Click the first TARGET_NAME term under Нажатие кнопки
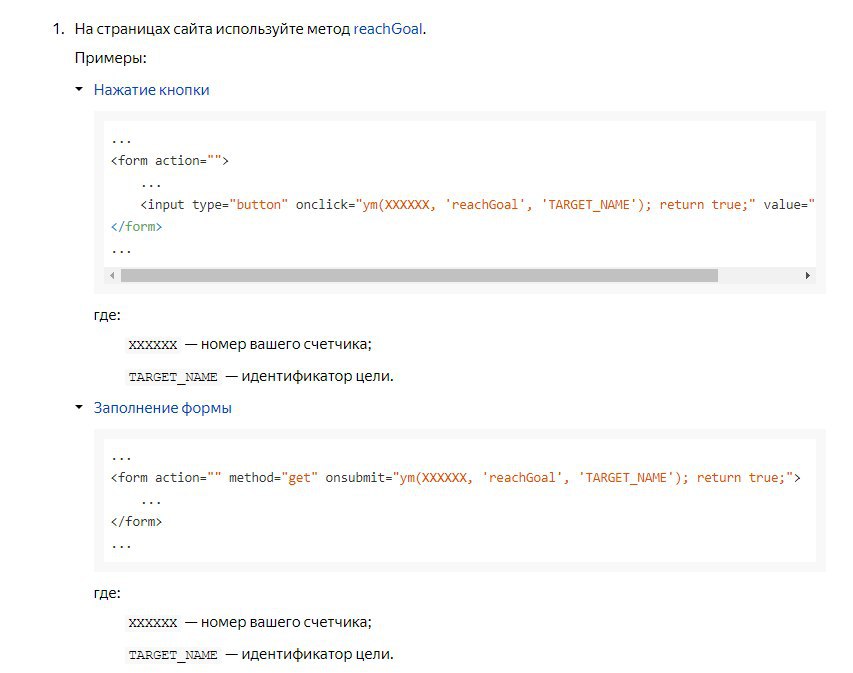 173,377
